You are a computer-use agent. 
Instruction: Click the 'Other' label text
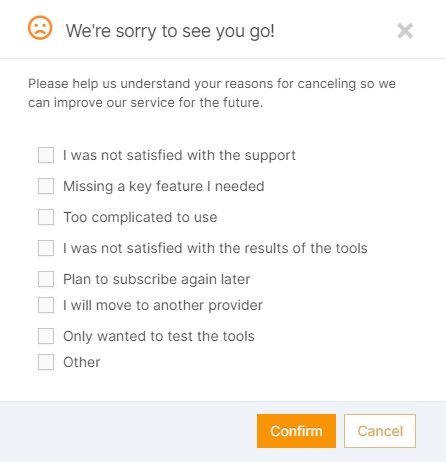tap(82, 362)
